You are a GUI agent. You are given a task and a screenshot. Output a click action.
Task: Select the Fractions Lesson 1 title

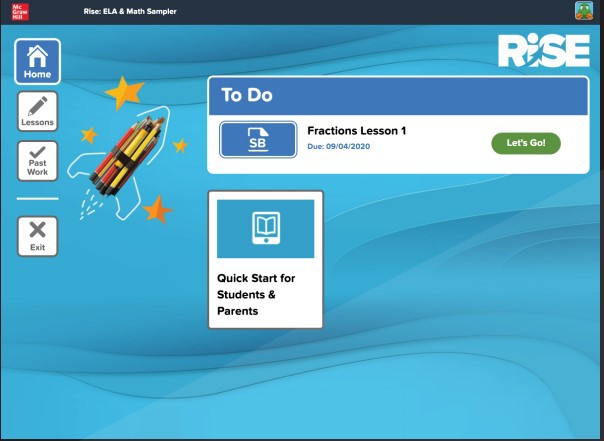tap(356, 131)
